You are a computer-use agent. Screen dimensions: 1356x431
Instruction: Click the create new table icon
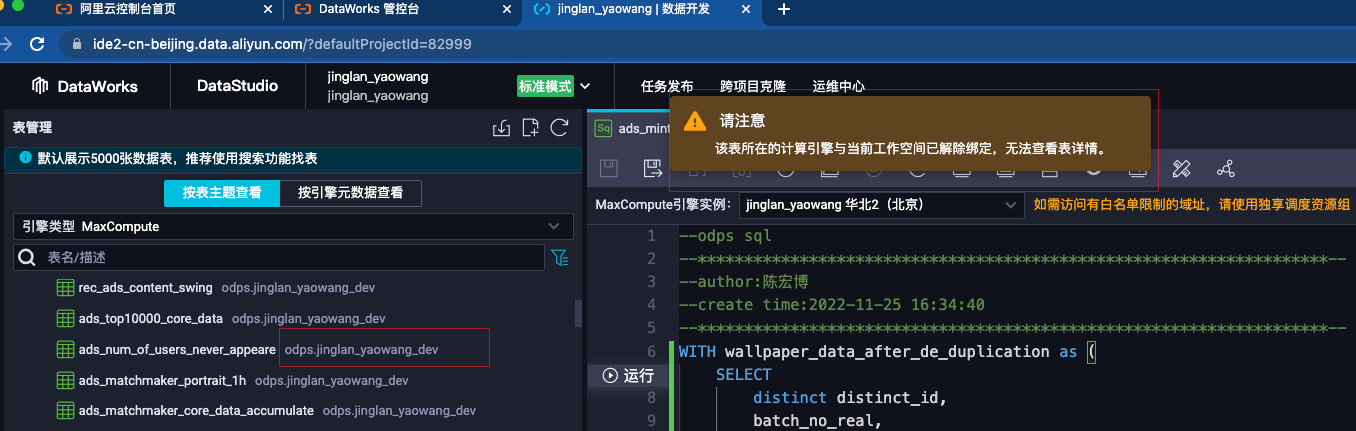coord(531,128)
